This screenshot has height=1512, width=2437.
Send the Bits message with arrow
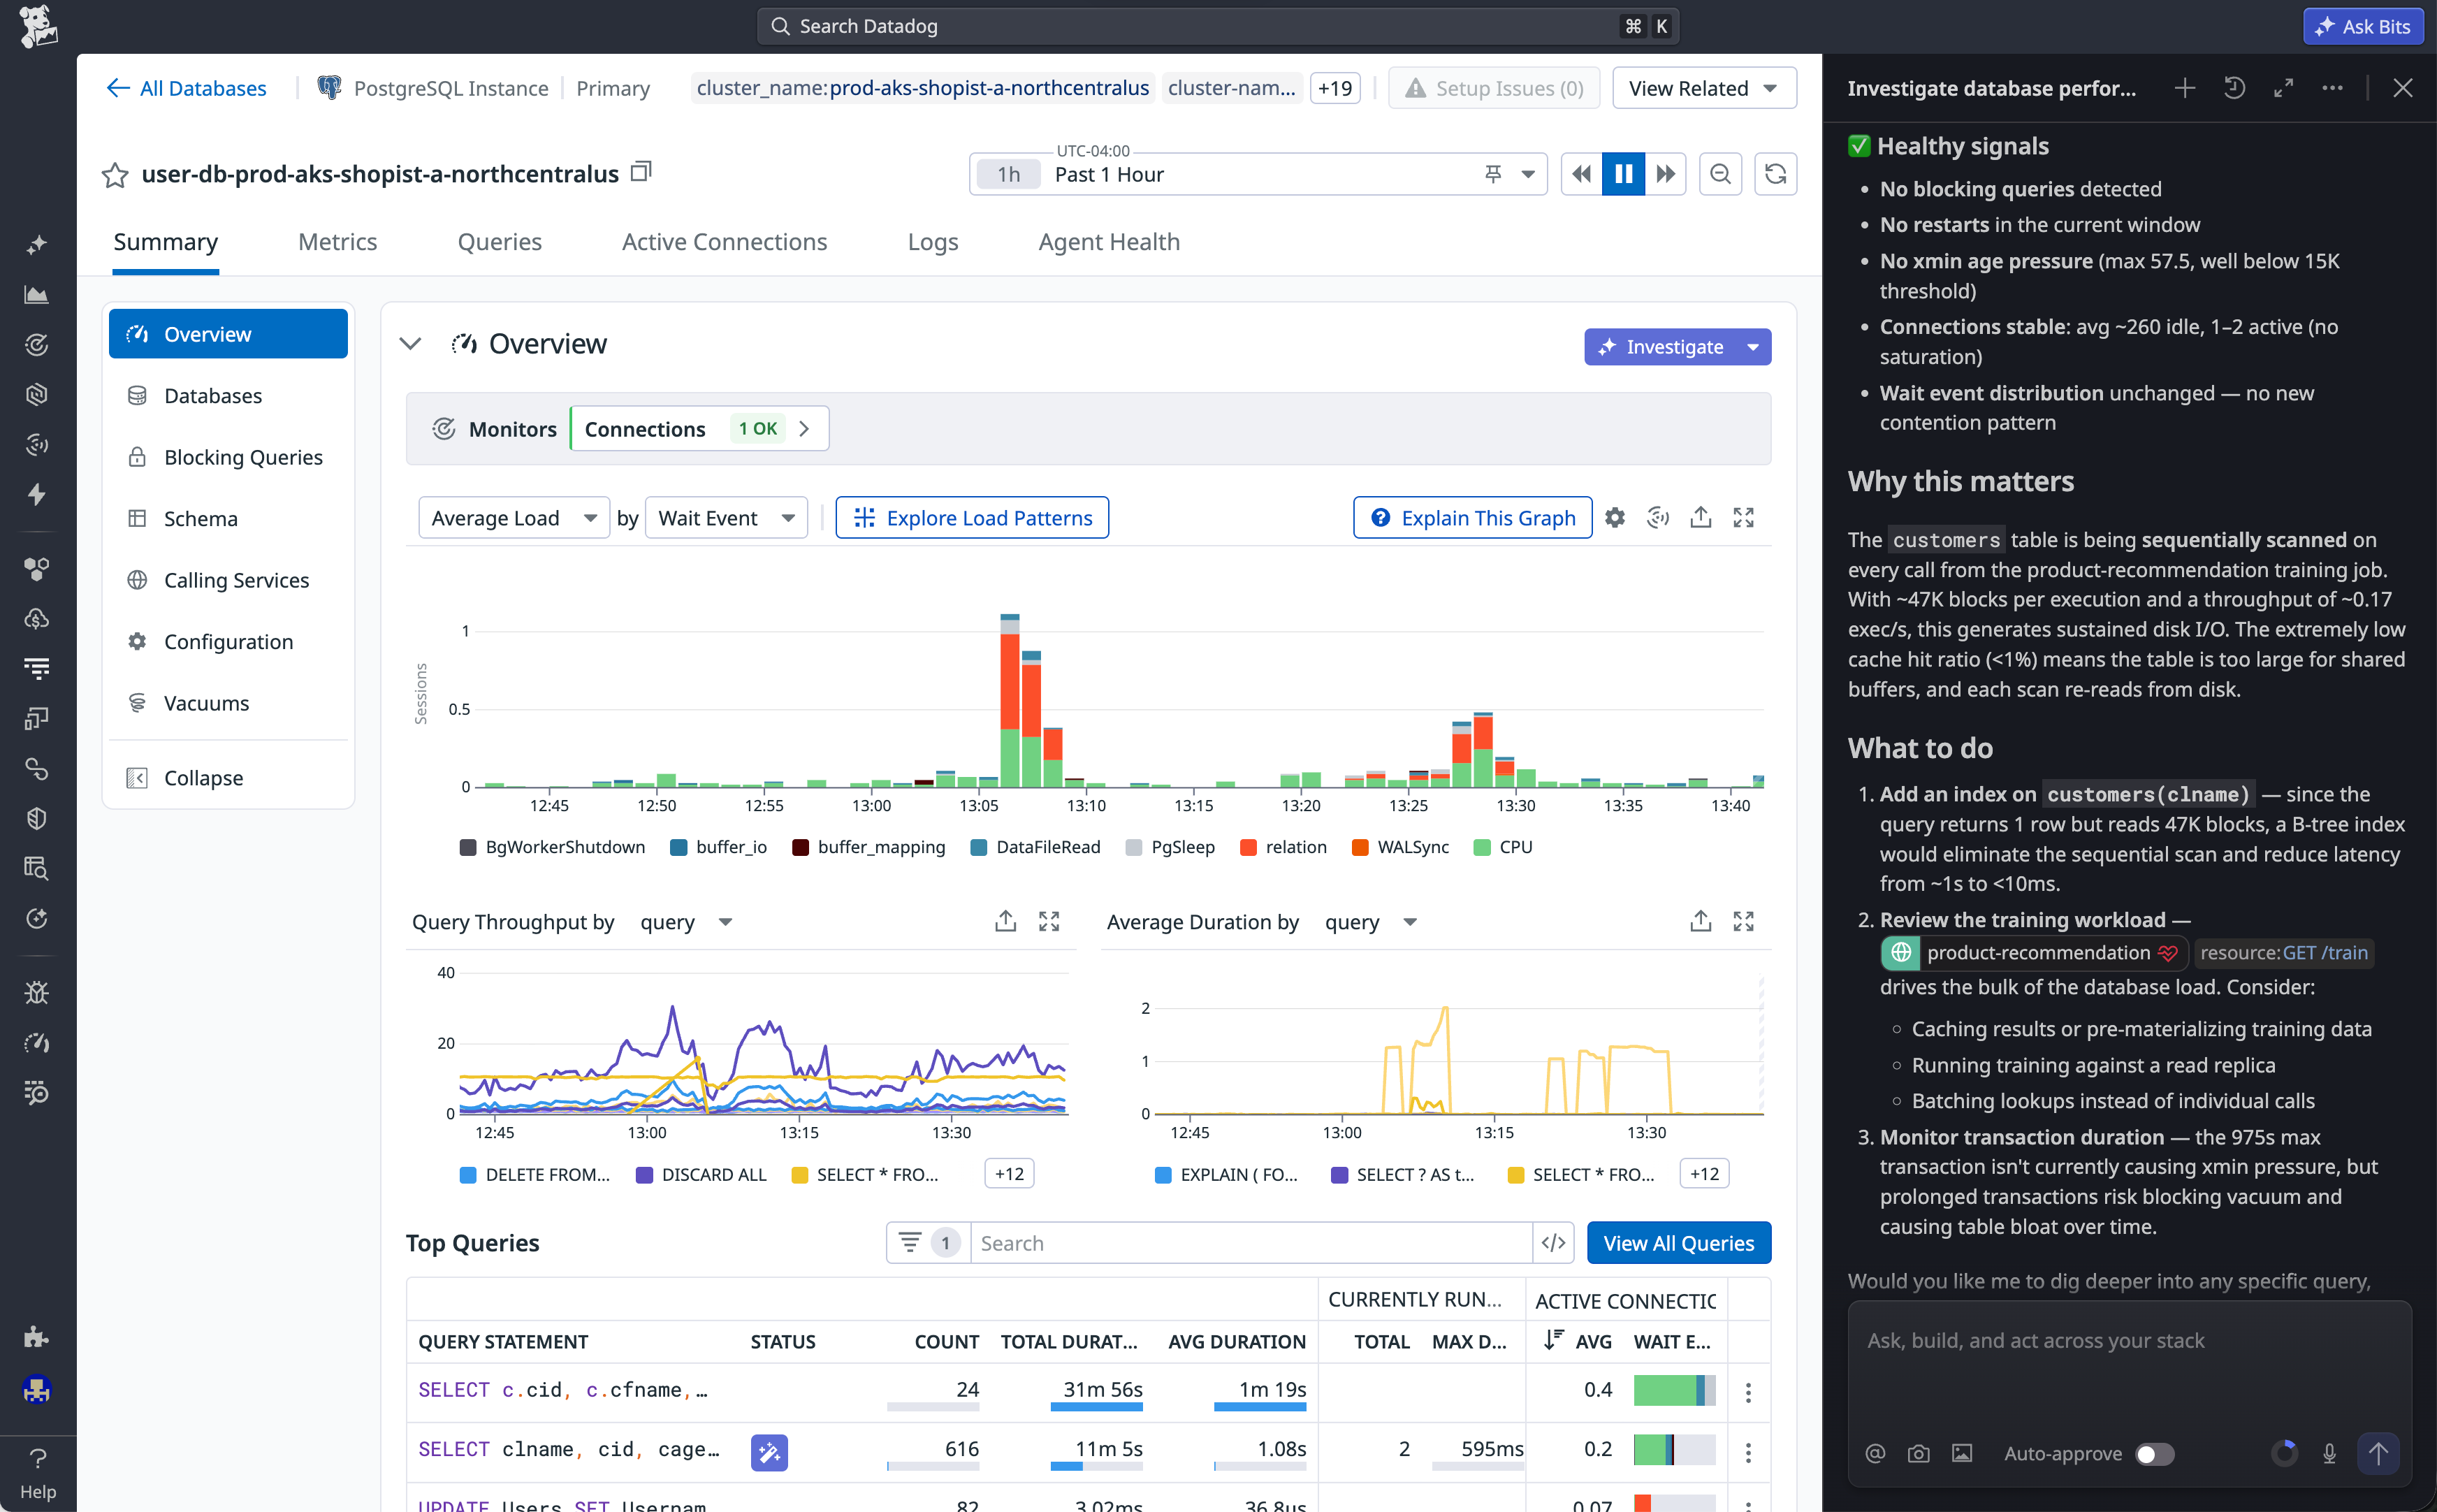pyautogui.click(x=2378, y=1454)
